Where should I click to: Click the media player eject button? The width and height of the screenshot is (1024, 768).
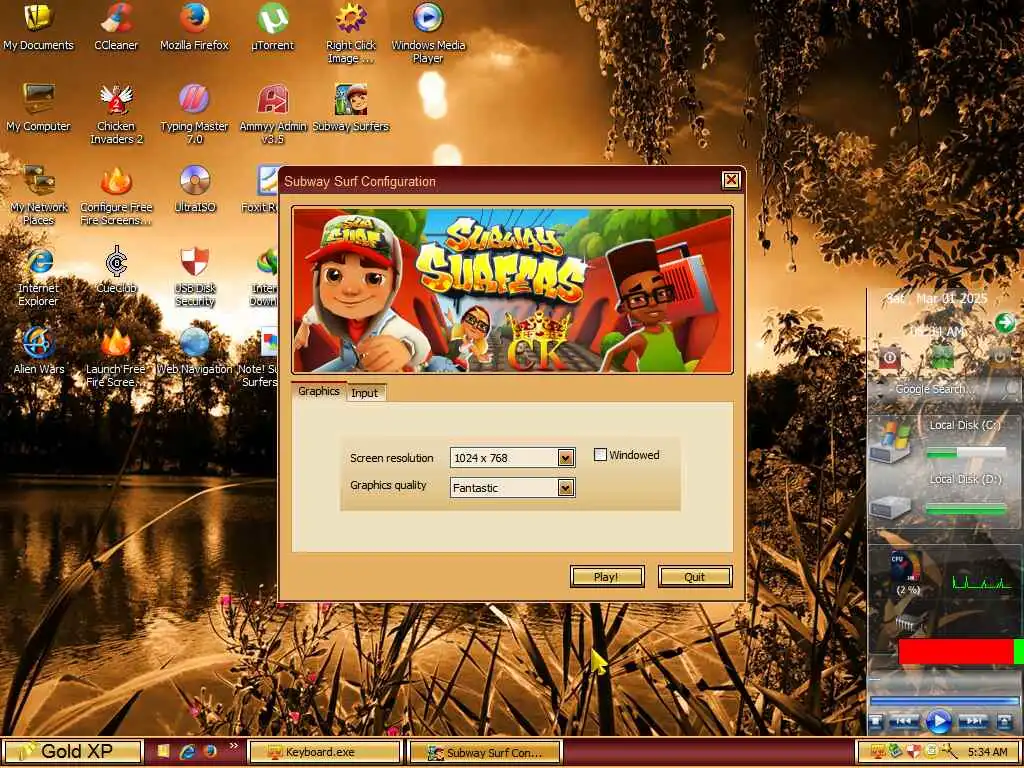1004,722
